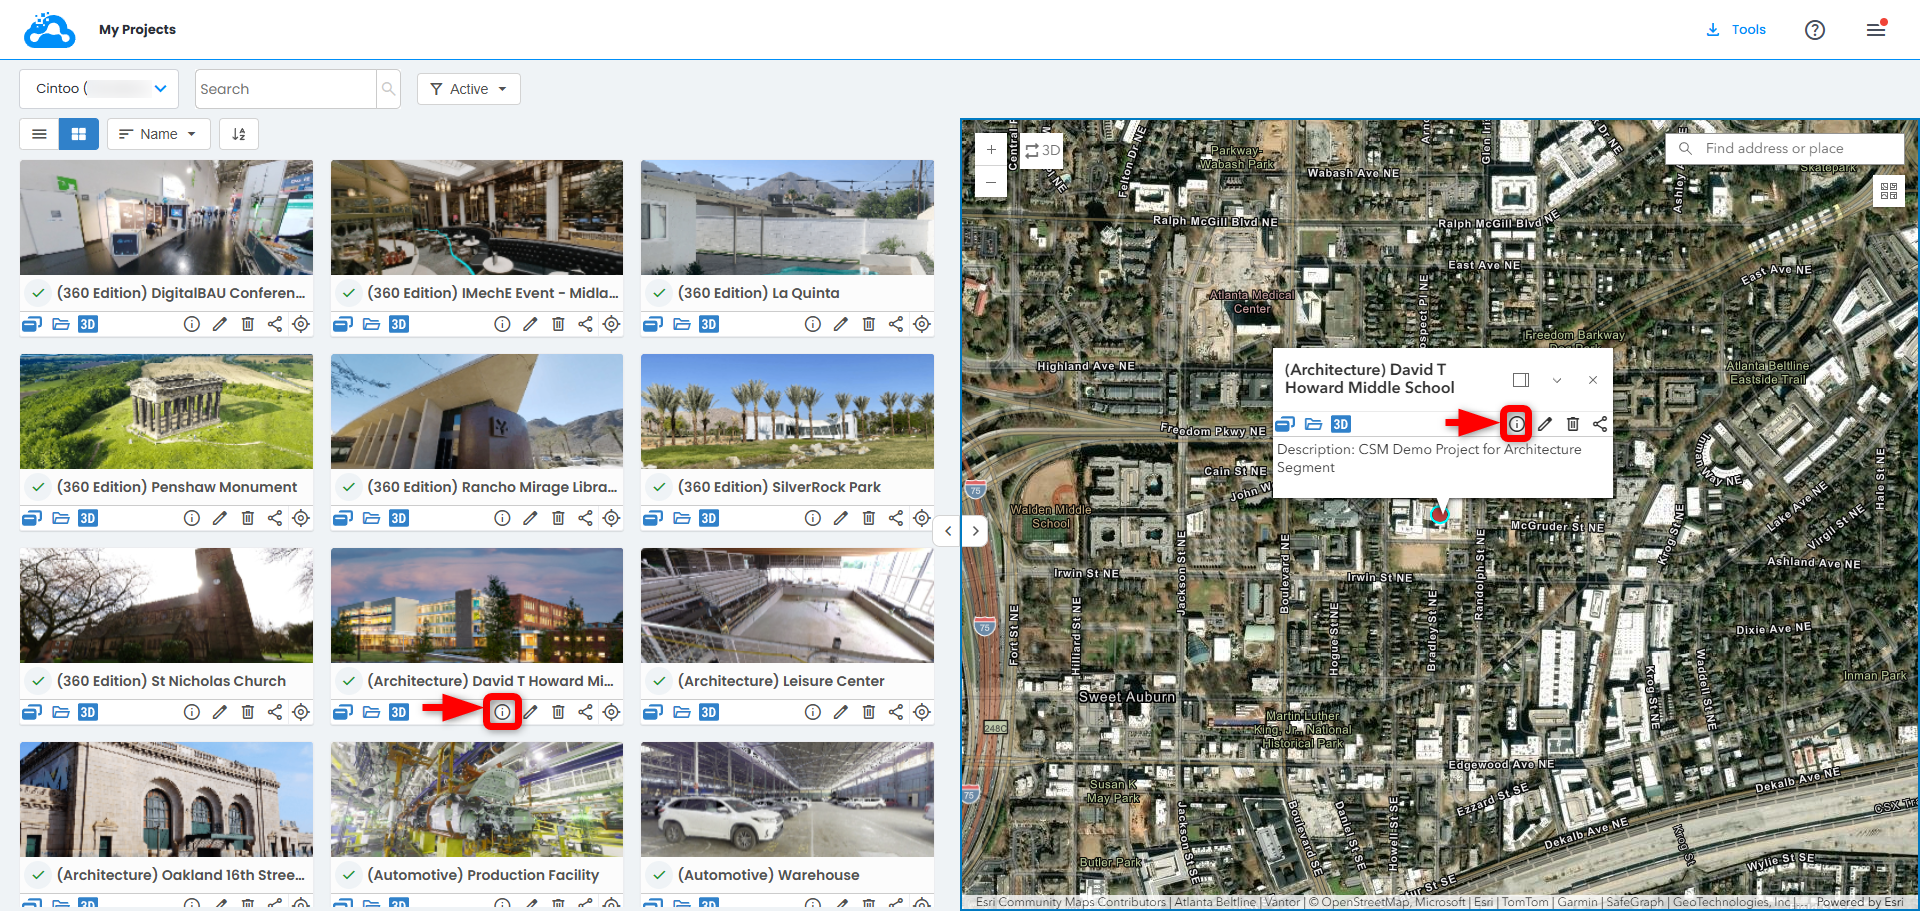The height and width of the screenshot is (911, 1920).
Task: Zoom in on the map
Action: [991, 150]
